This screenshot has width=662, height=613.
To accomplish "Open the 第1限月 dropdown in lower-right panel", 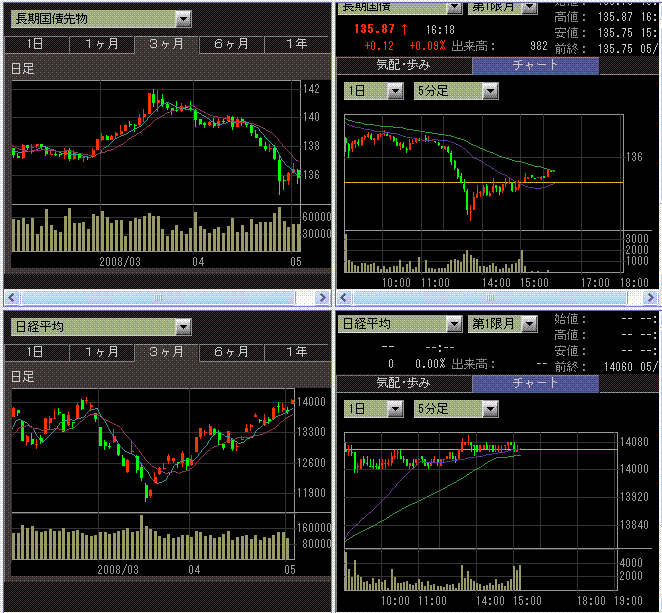I will pos(502,324).
